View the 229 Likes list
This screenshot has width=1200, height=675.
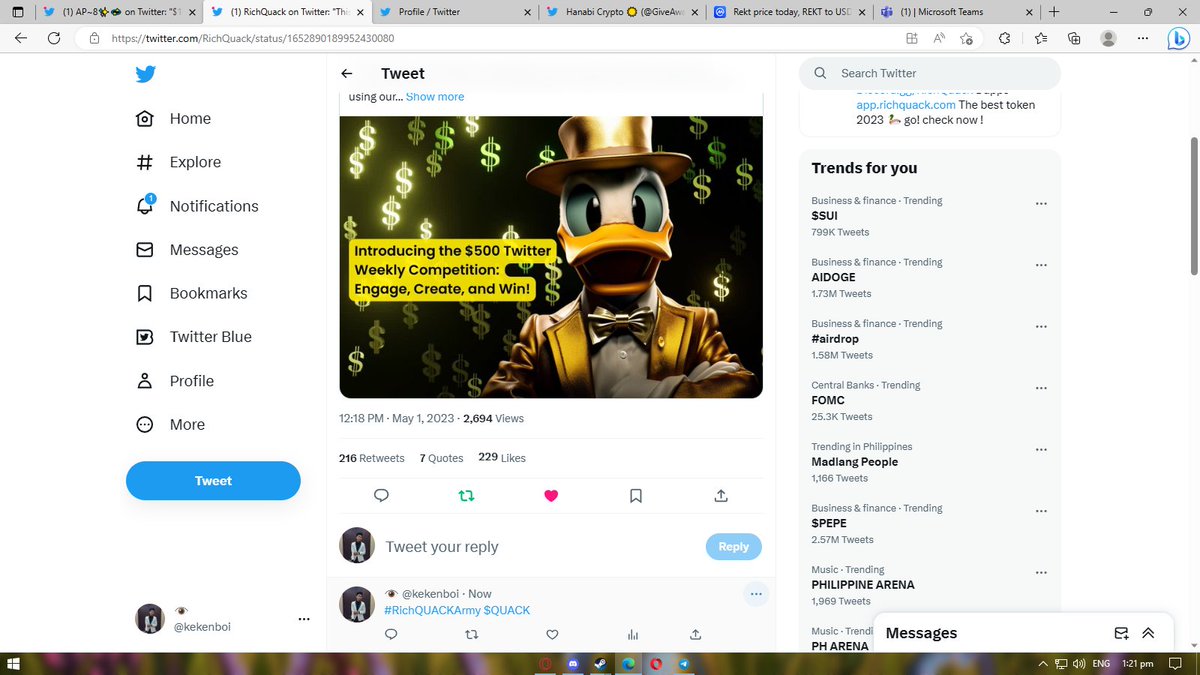[502, 458]
